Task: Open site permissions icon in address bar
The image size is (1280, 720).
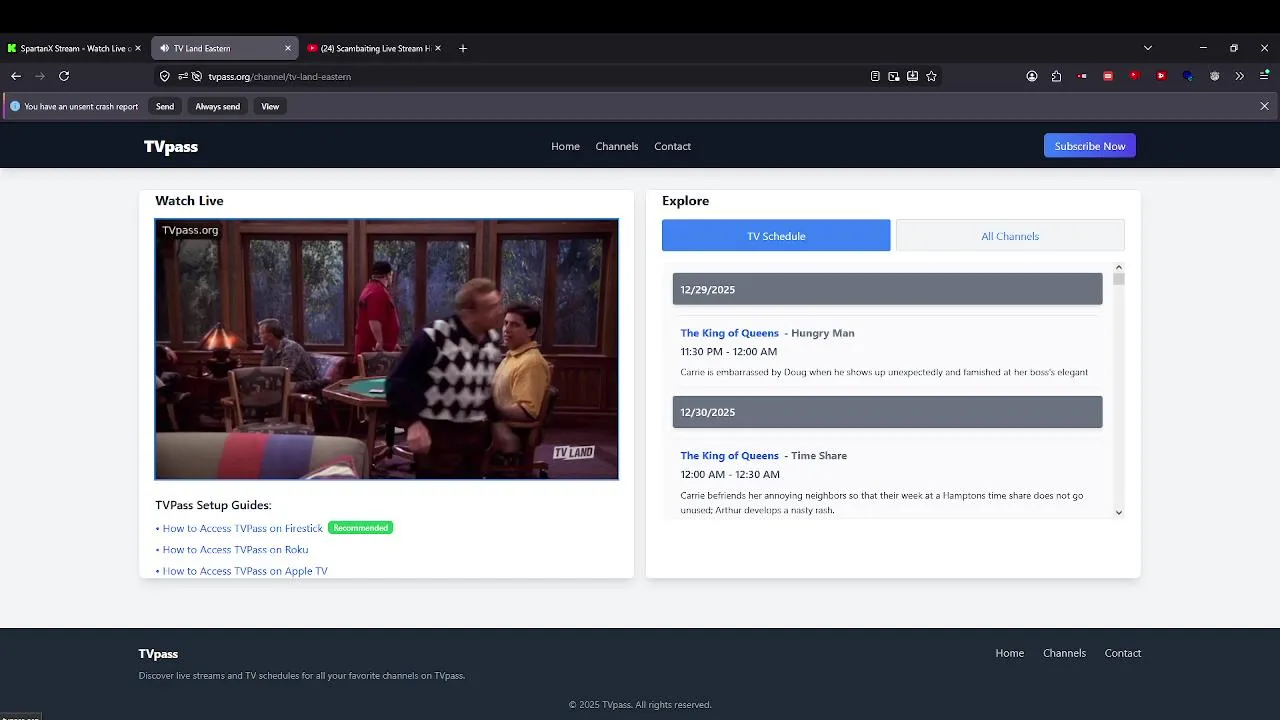Action: pos(183,76)
